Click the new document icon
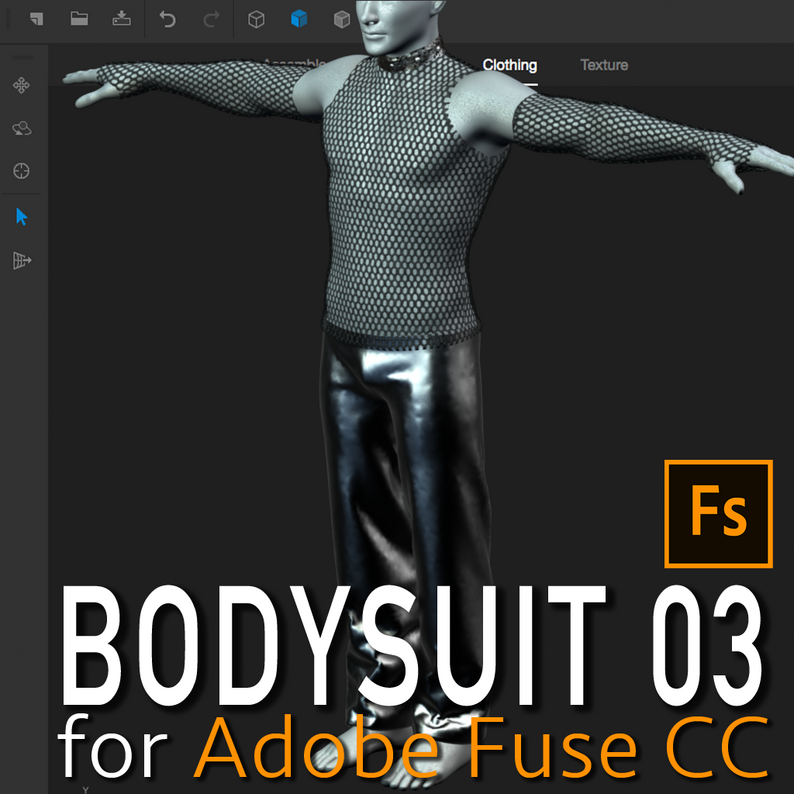The height and width of the screenshot is (794, 794). tap(36, 19)
